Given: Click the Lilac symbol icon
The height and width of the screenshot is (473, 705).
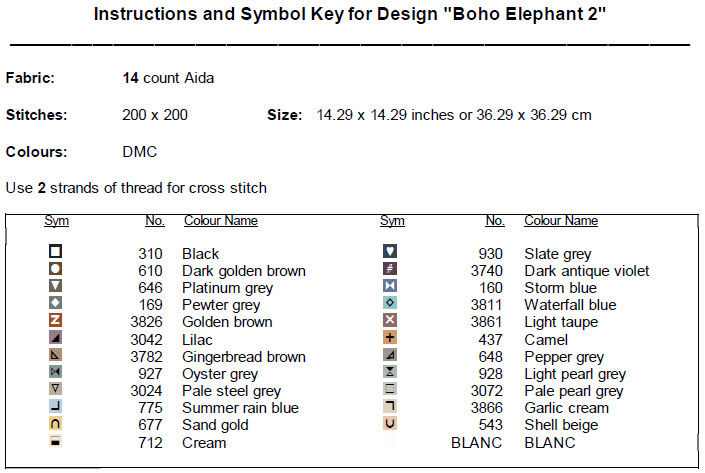Looking at the screenshot, I should (56, 338).
